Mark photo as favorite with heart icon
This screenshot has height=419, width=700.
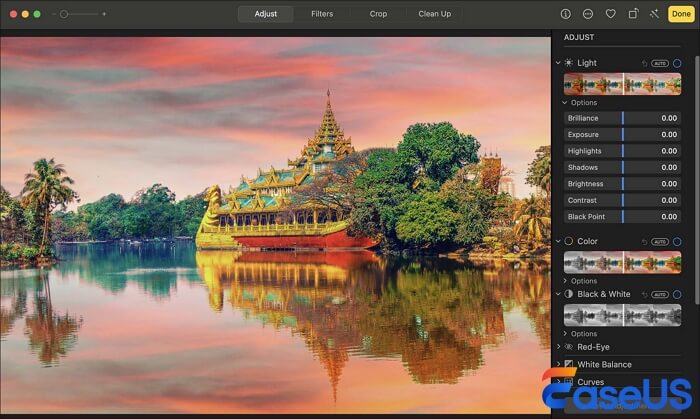coord(610,14)
